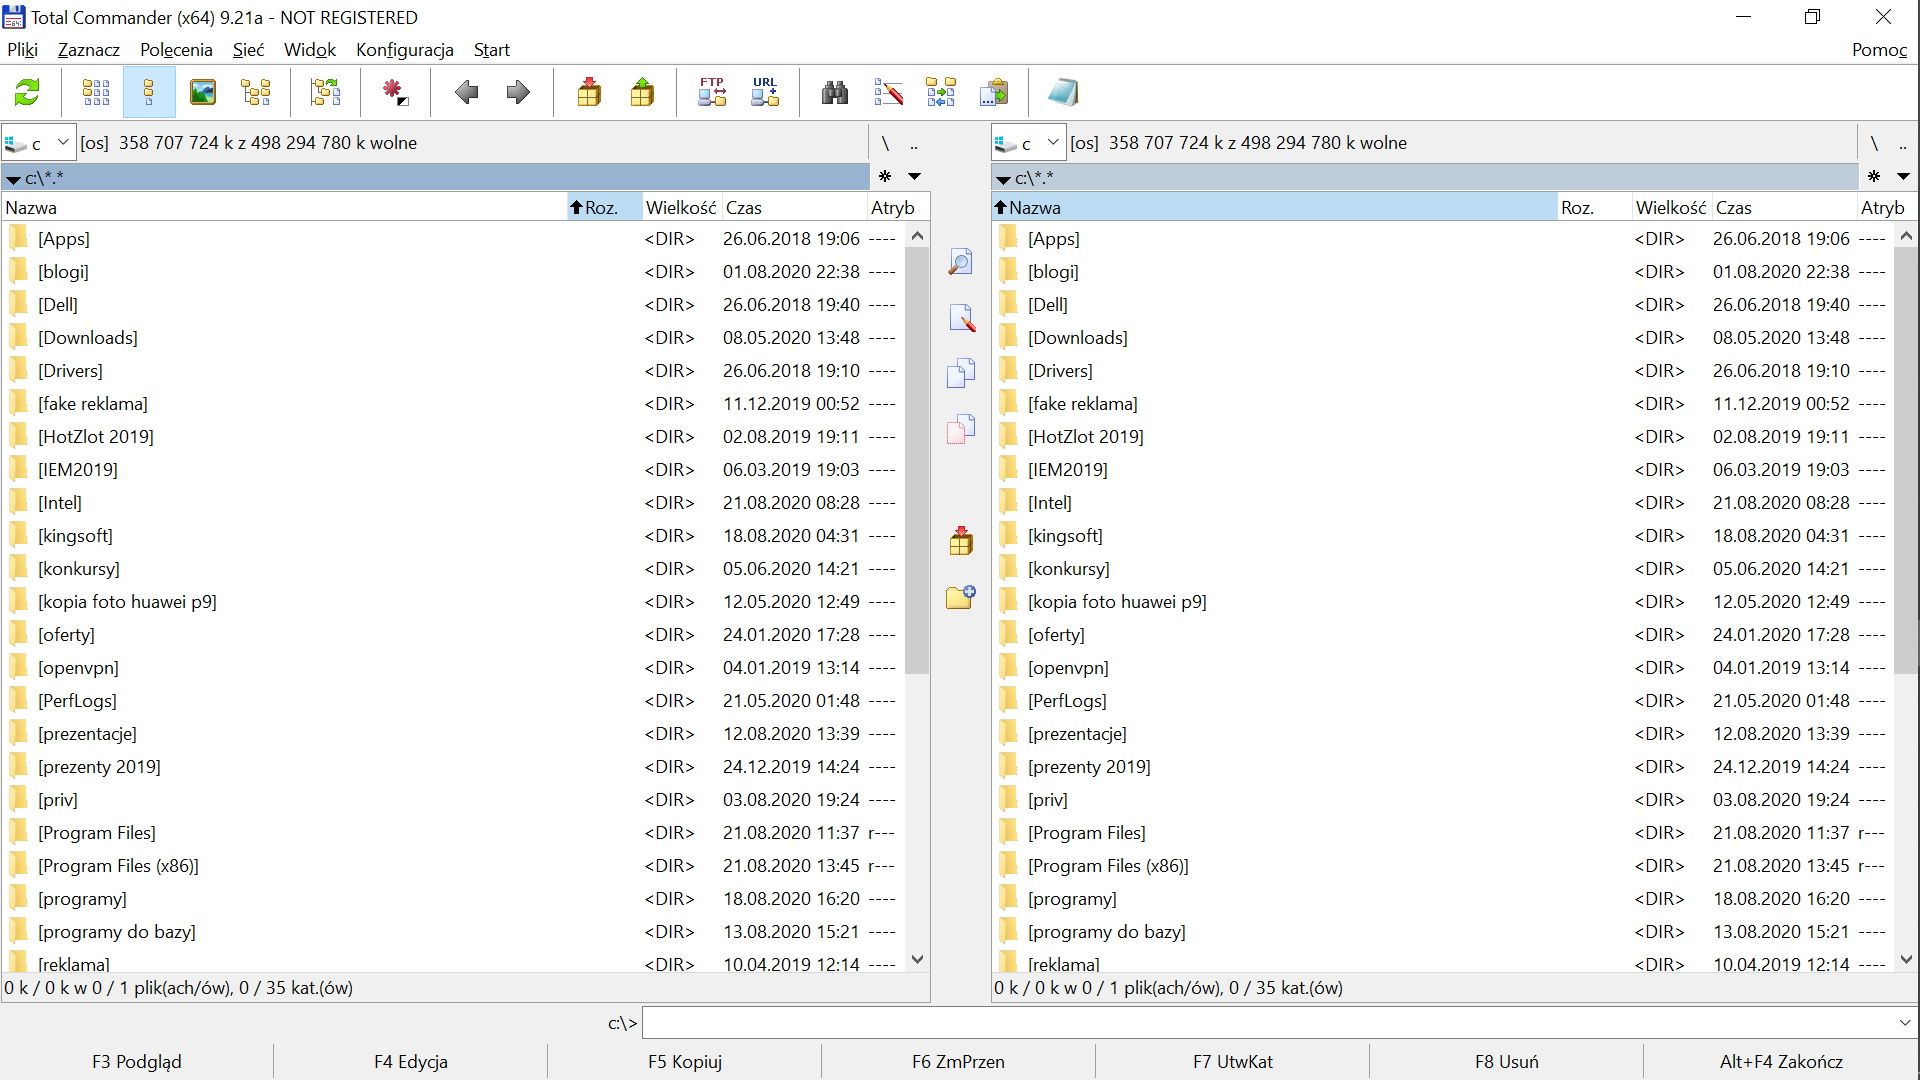The width and height of the screenshot is (1920, 1080).
Task: Go forward with the right arrow icon
Action: 518,93
